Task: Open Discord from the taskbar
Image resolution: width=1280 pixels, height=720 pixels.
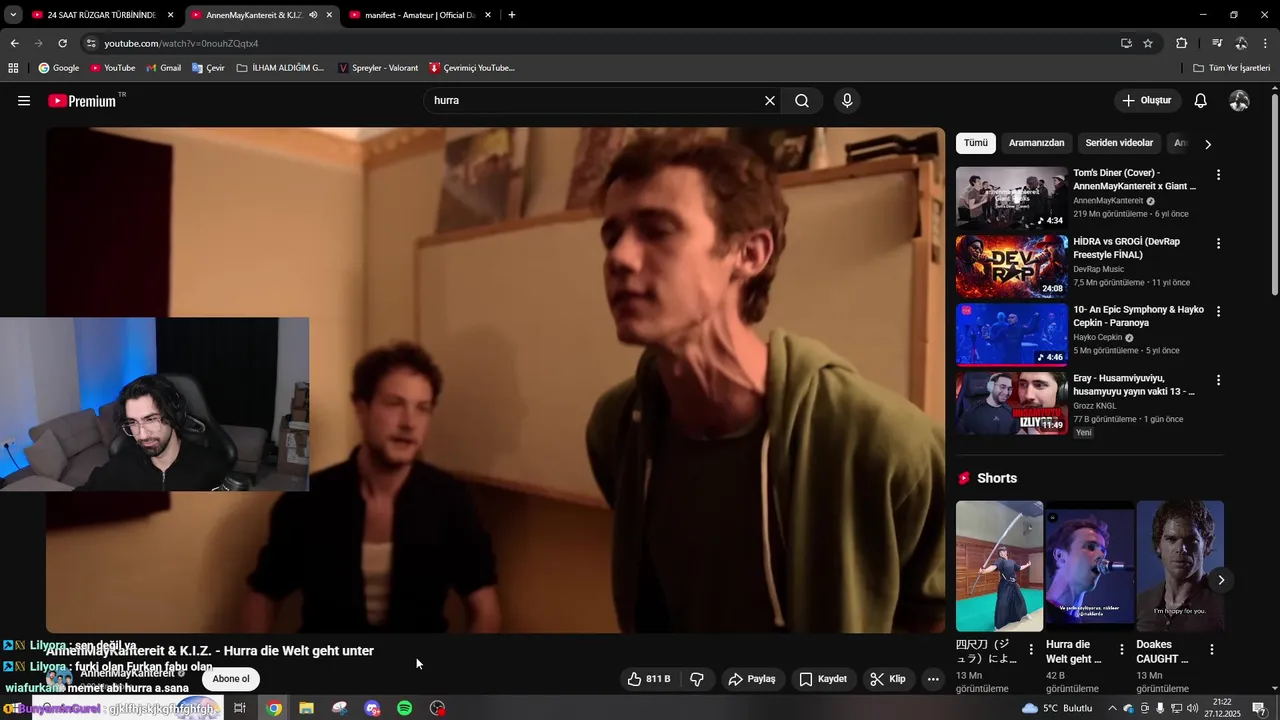Action: click(x=372, y=708)
